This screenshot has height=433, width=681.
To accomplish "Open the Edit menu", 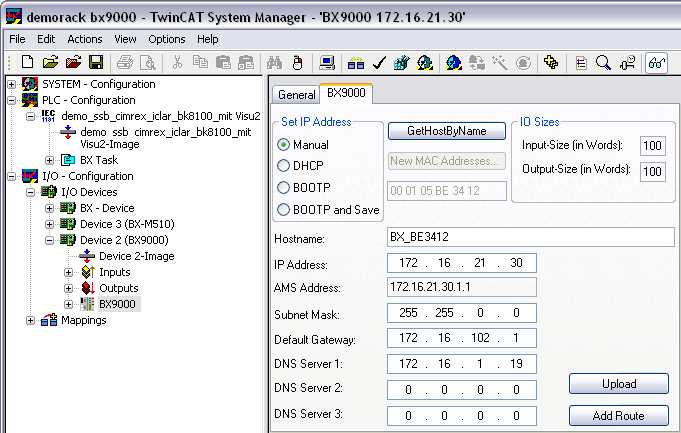I will (46, 39).
